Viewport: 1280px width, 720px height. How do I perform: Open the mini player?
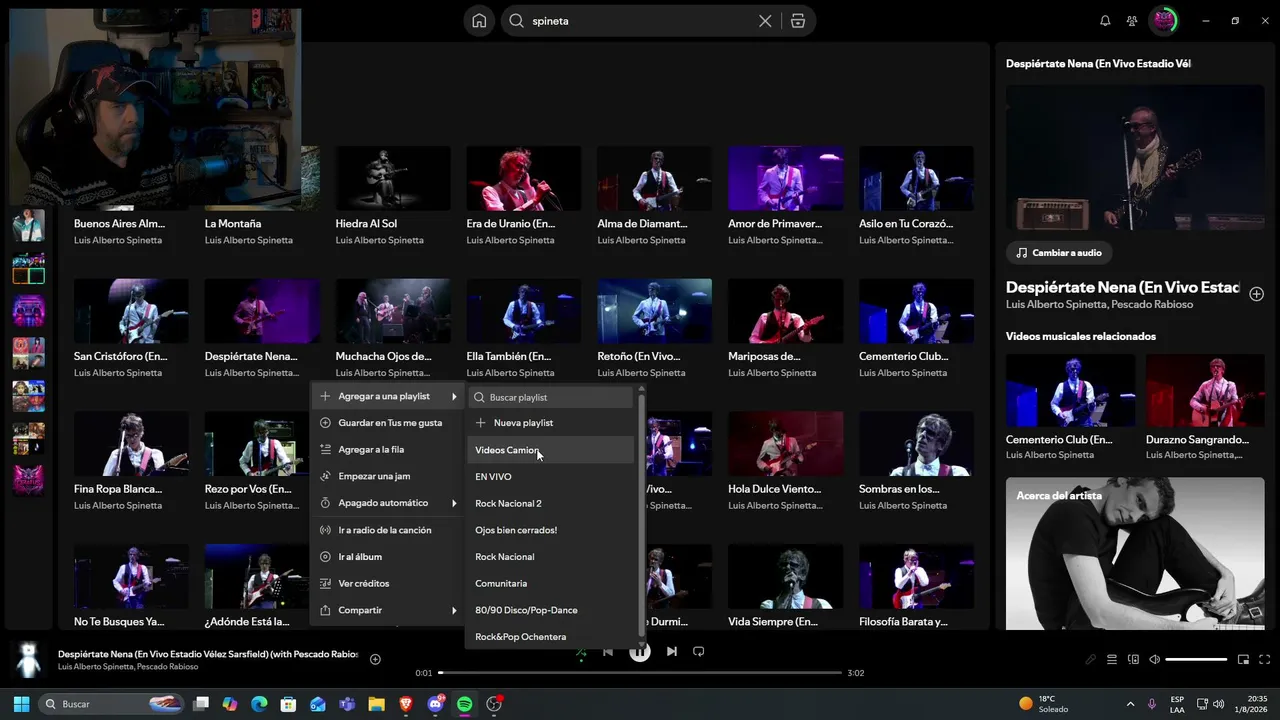pos(1243,660)
